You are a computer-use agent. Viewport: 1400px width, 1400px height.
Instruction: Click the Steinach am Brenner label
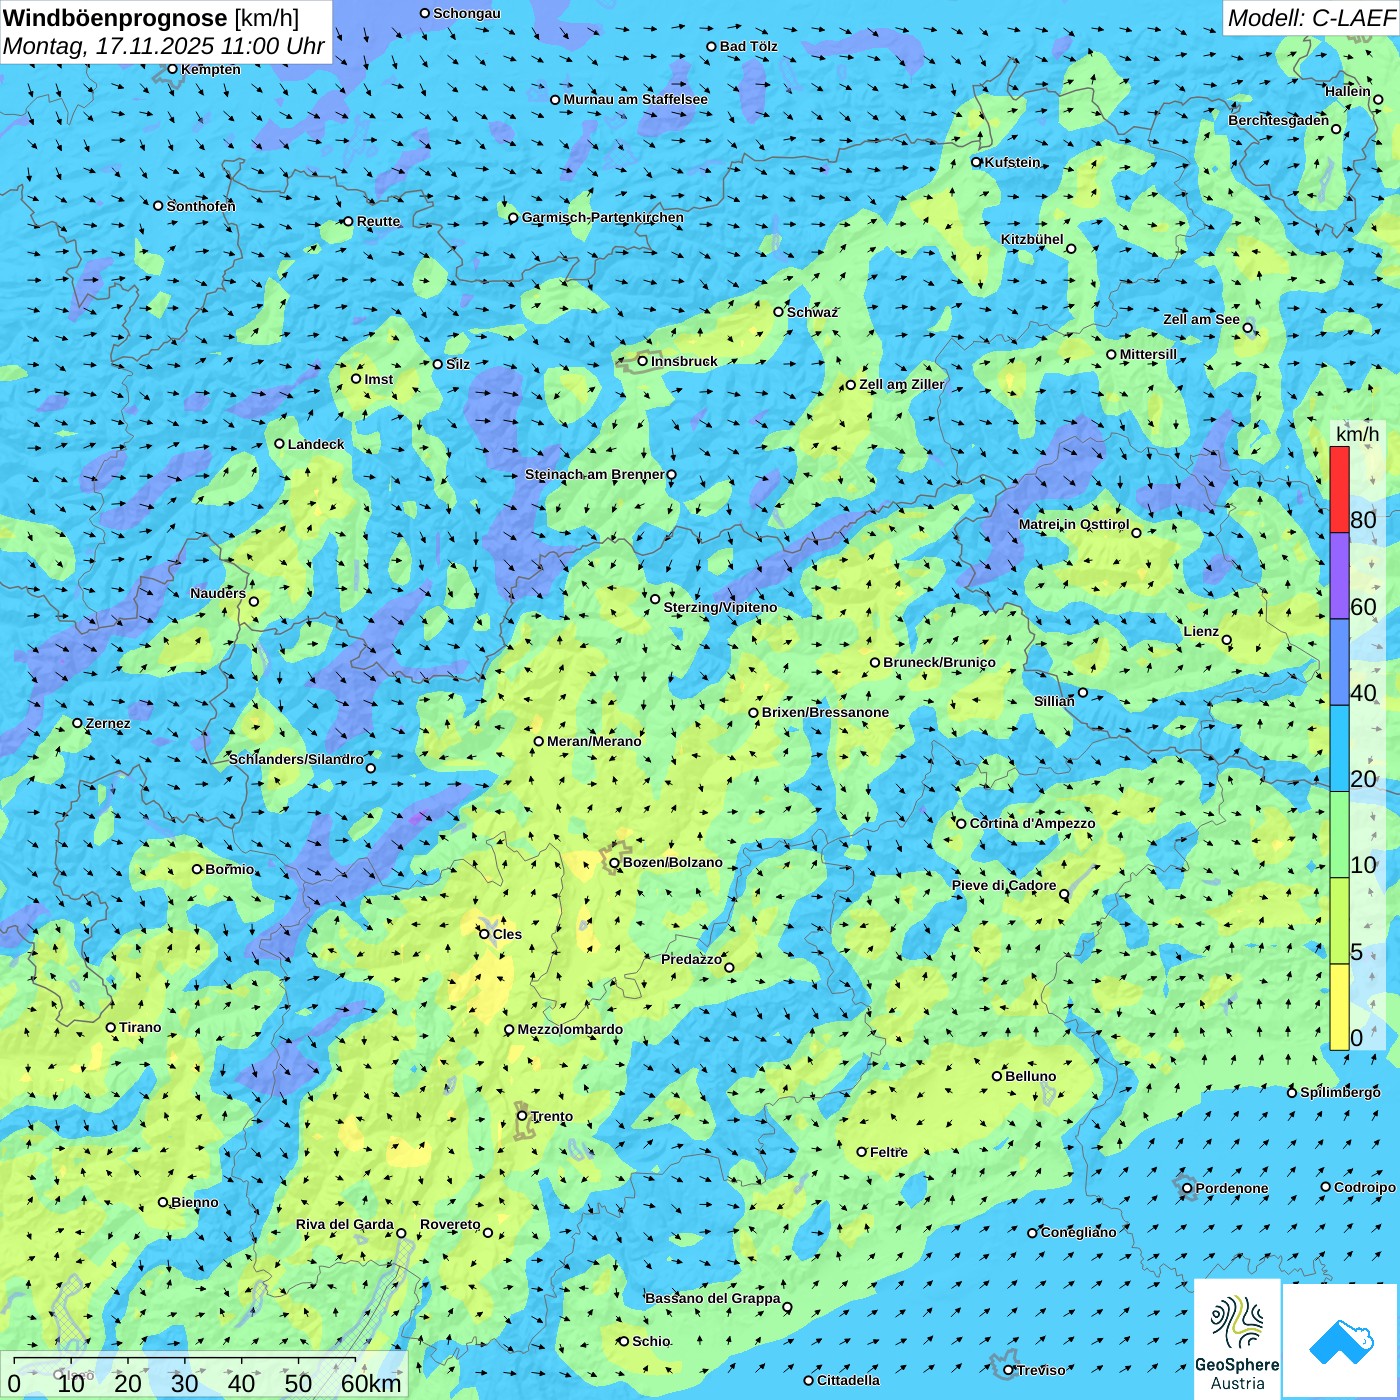pyautogui.click(x=594, y=474)
